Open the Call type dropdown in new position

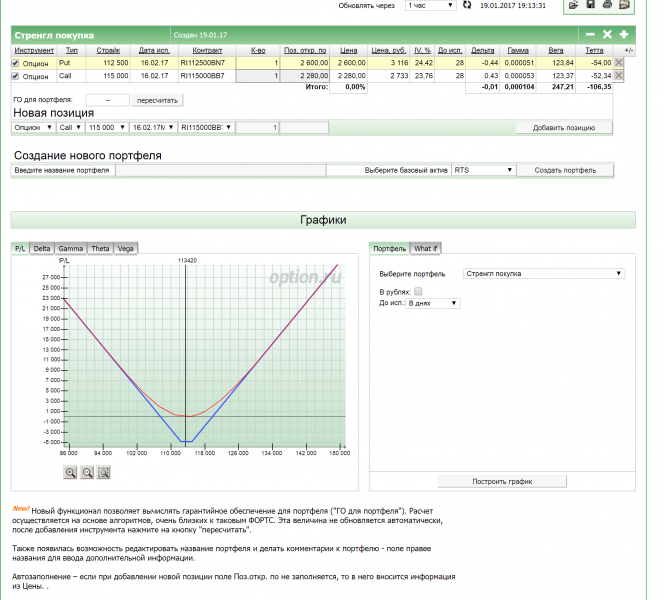[70, 127]
